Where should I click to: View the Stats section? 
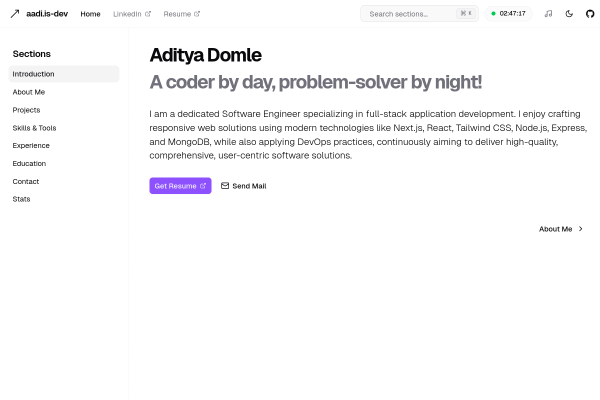click(64, 199)
